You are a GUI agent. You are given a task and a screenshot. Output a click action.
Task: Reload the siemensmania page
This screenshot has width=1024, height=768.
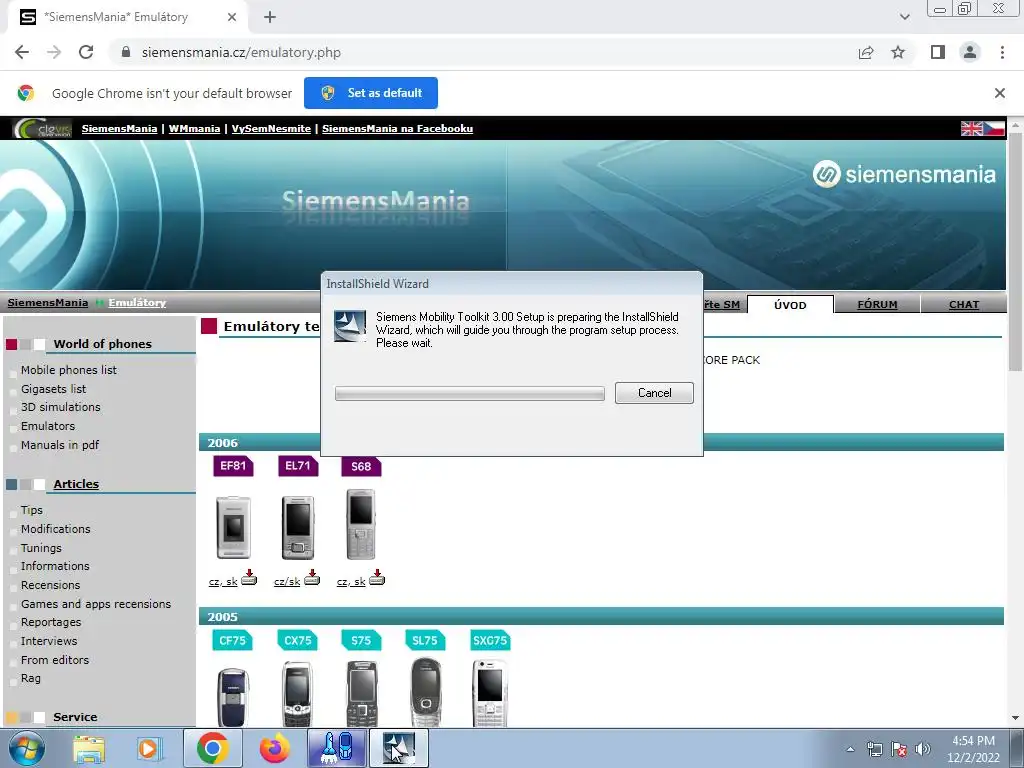[86, 52]
